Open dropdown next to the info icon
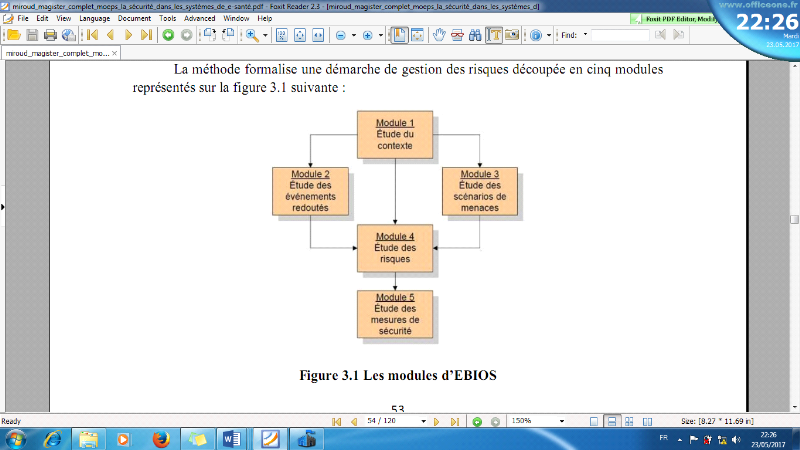Image resolution: width=800 pixels, height=450 pixels. pyautogui.click(x=548, y=35)
